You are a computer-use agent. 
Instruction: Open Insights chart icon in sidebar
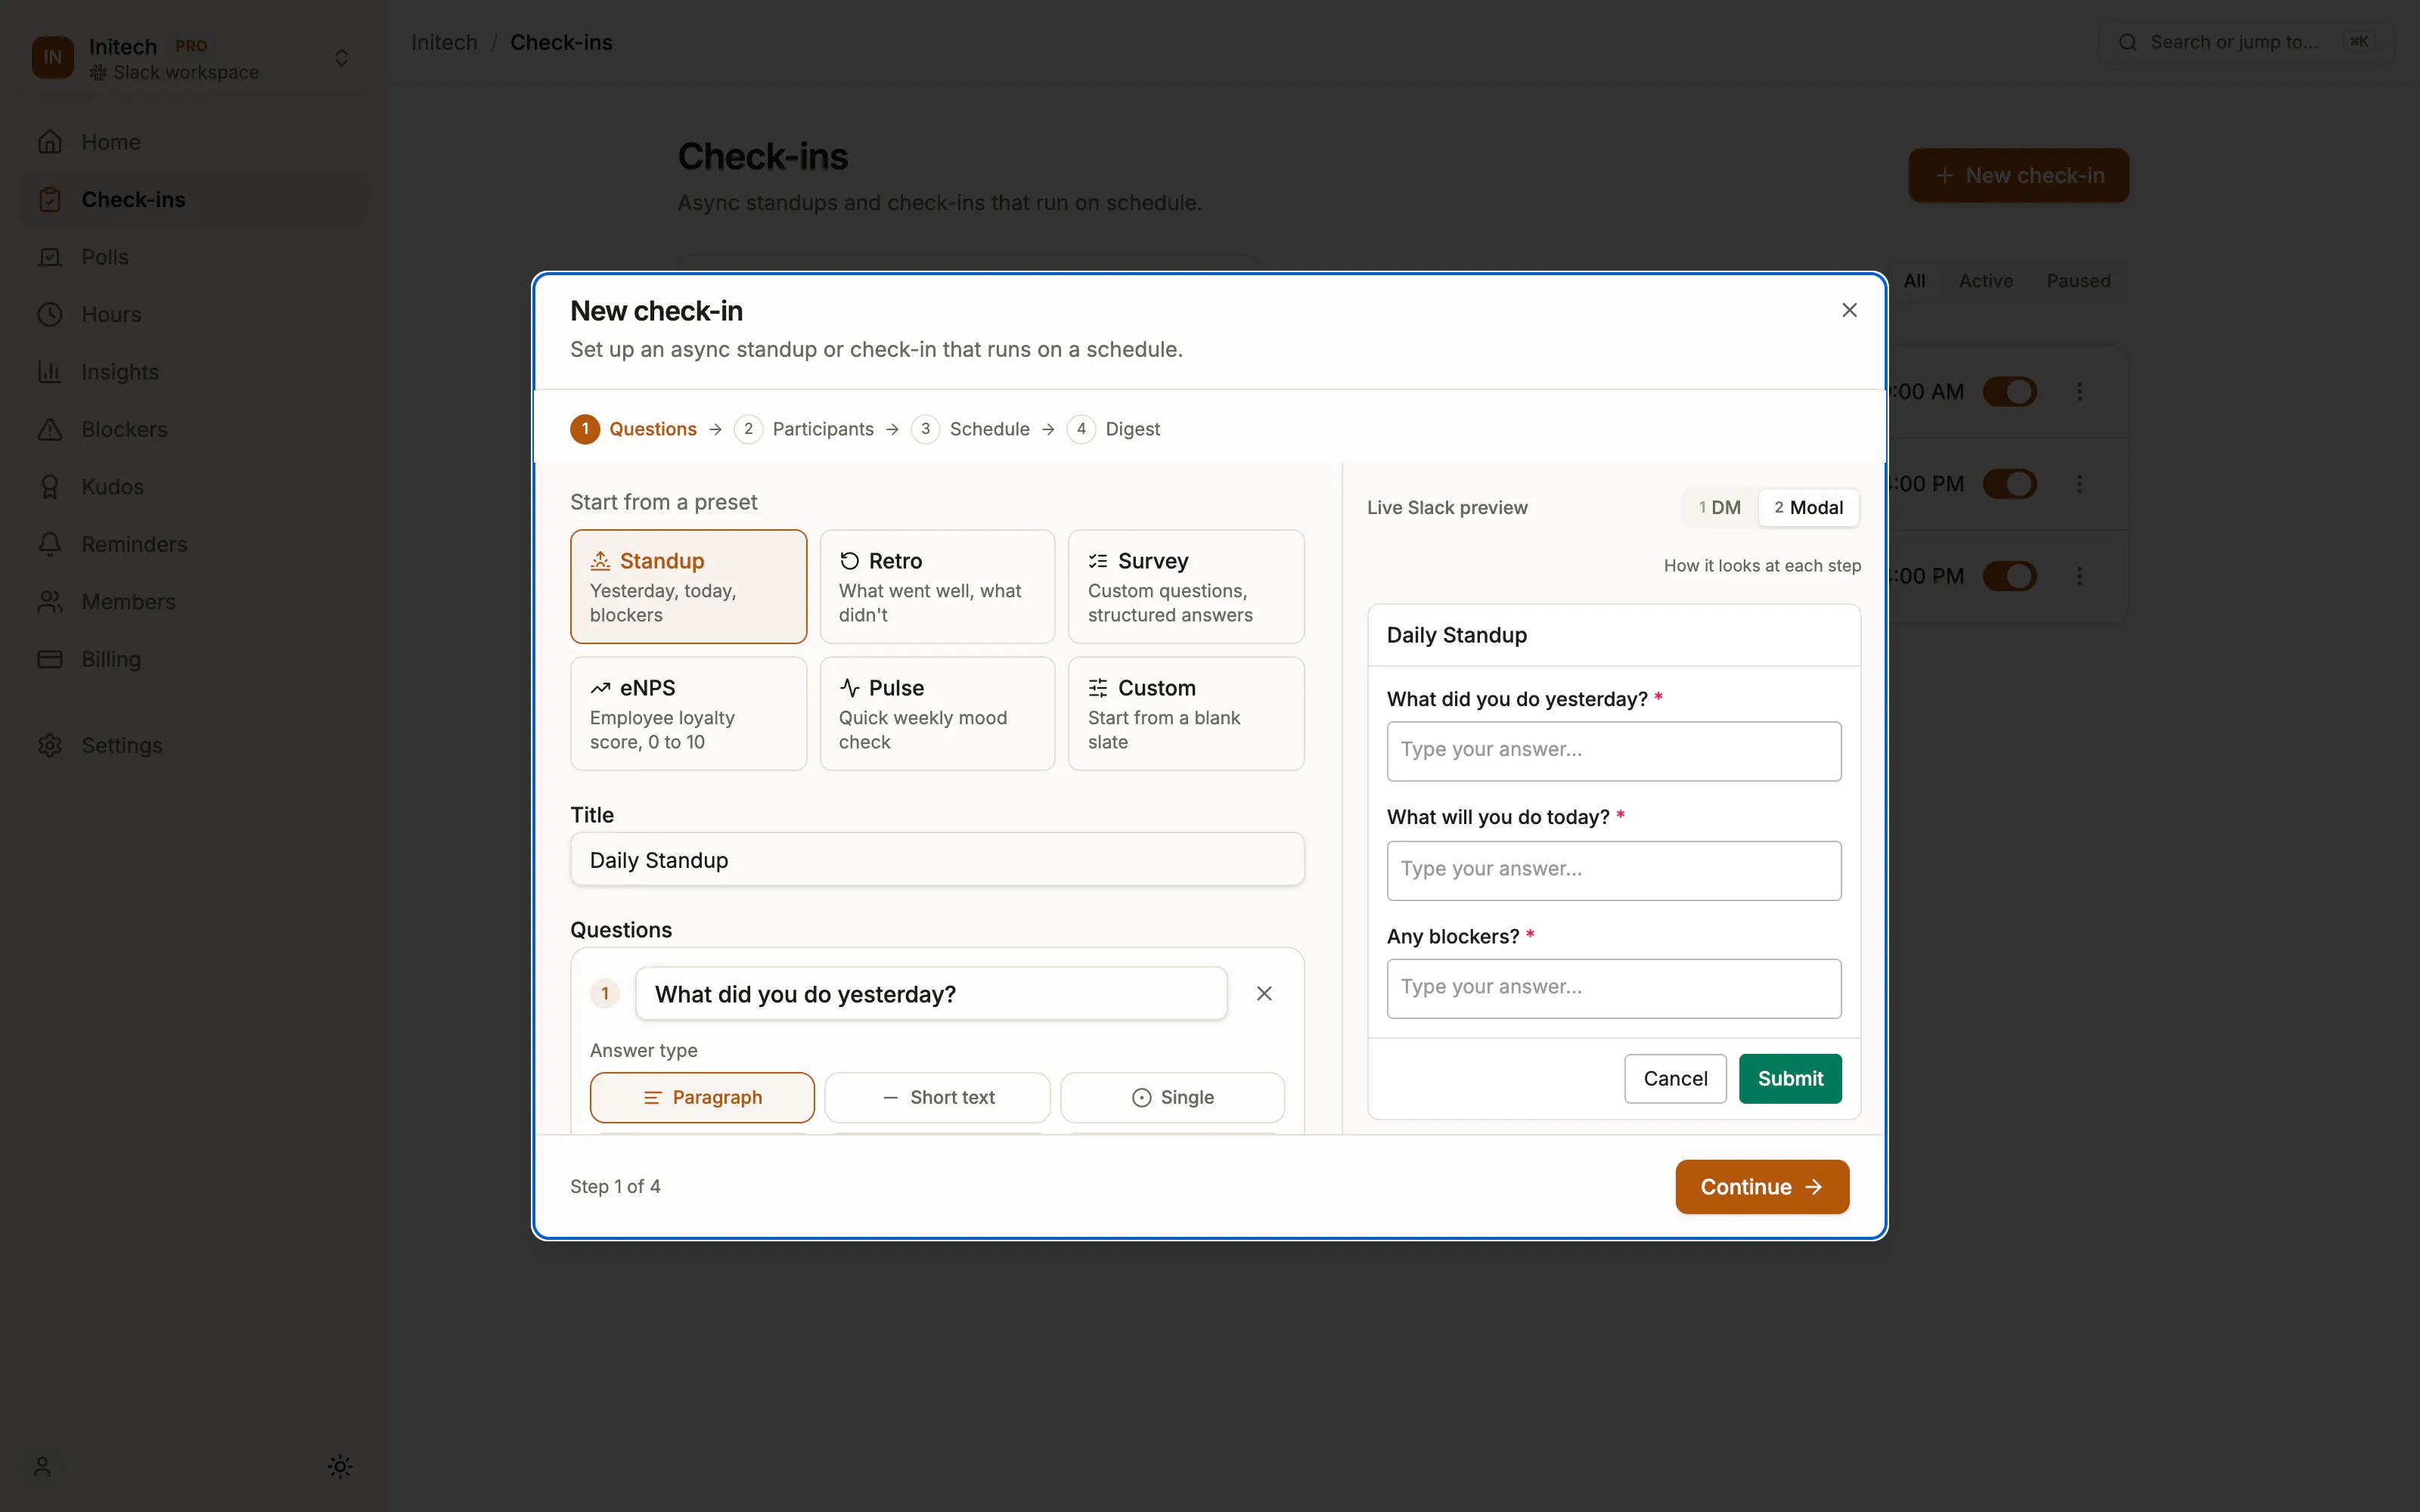[50, 372]
